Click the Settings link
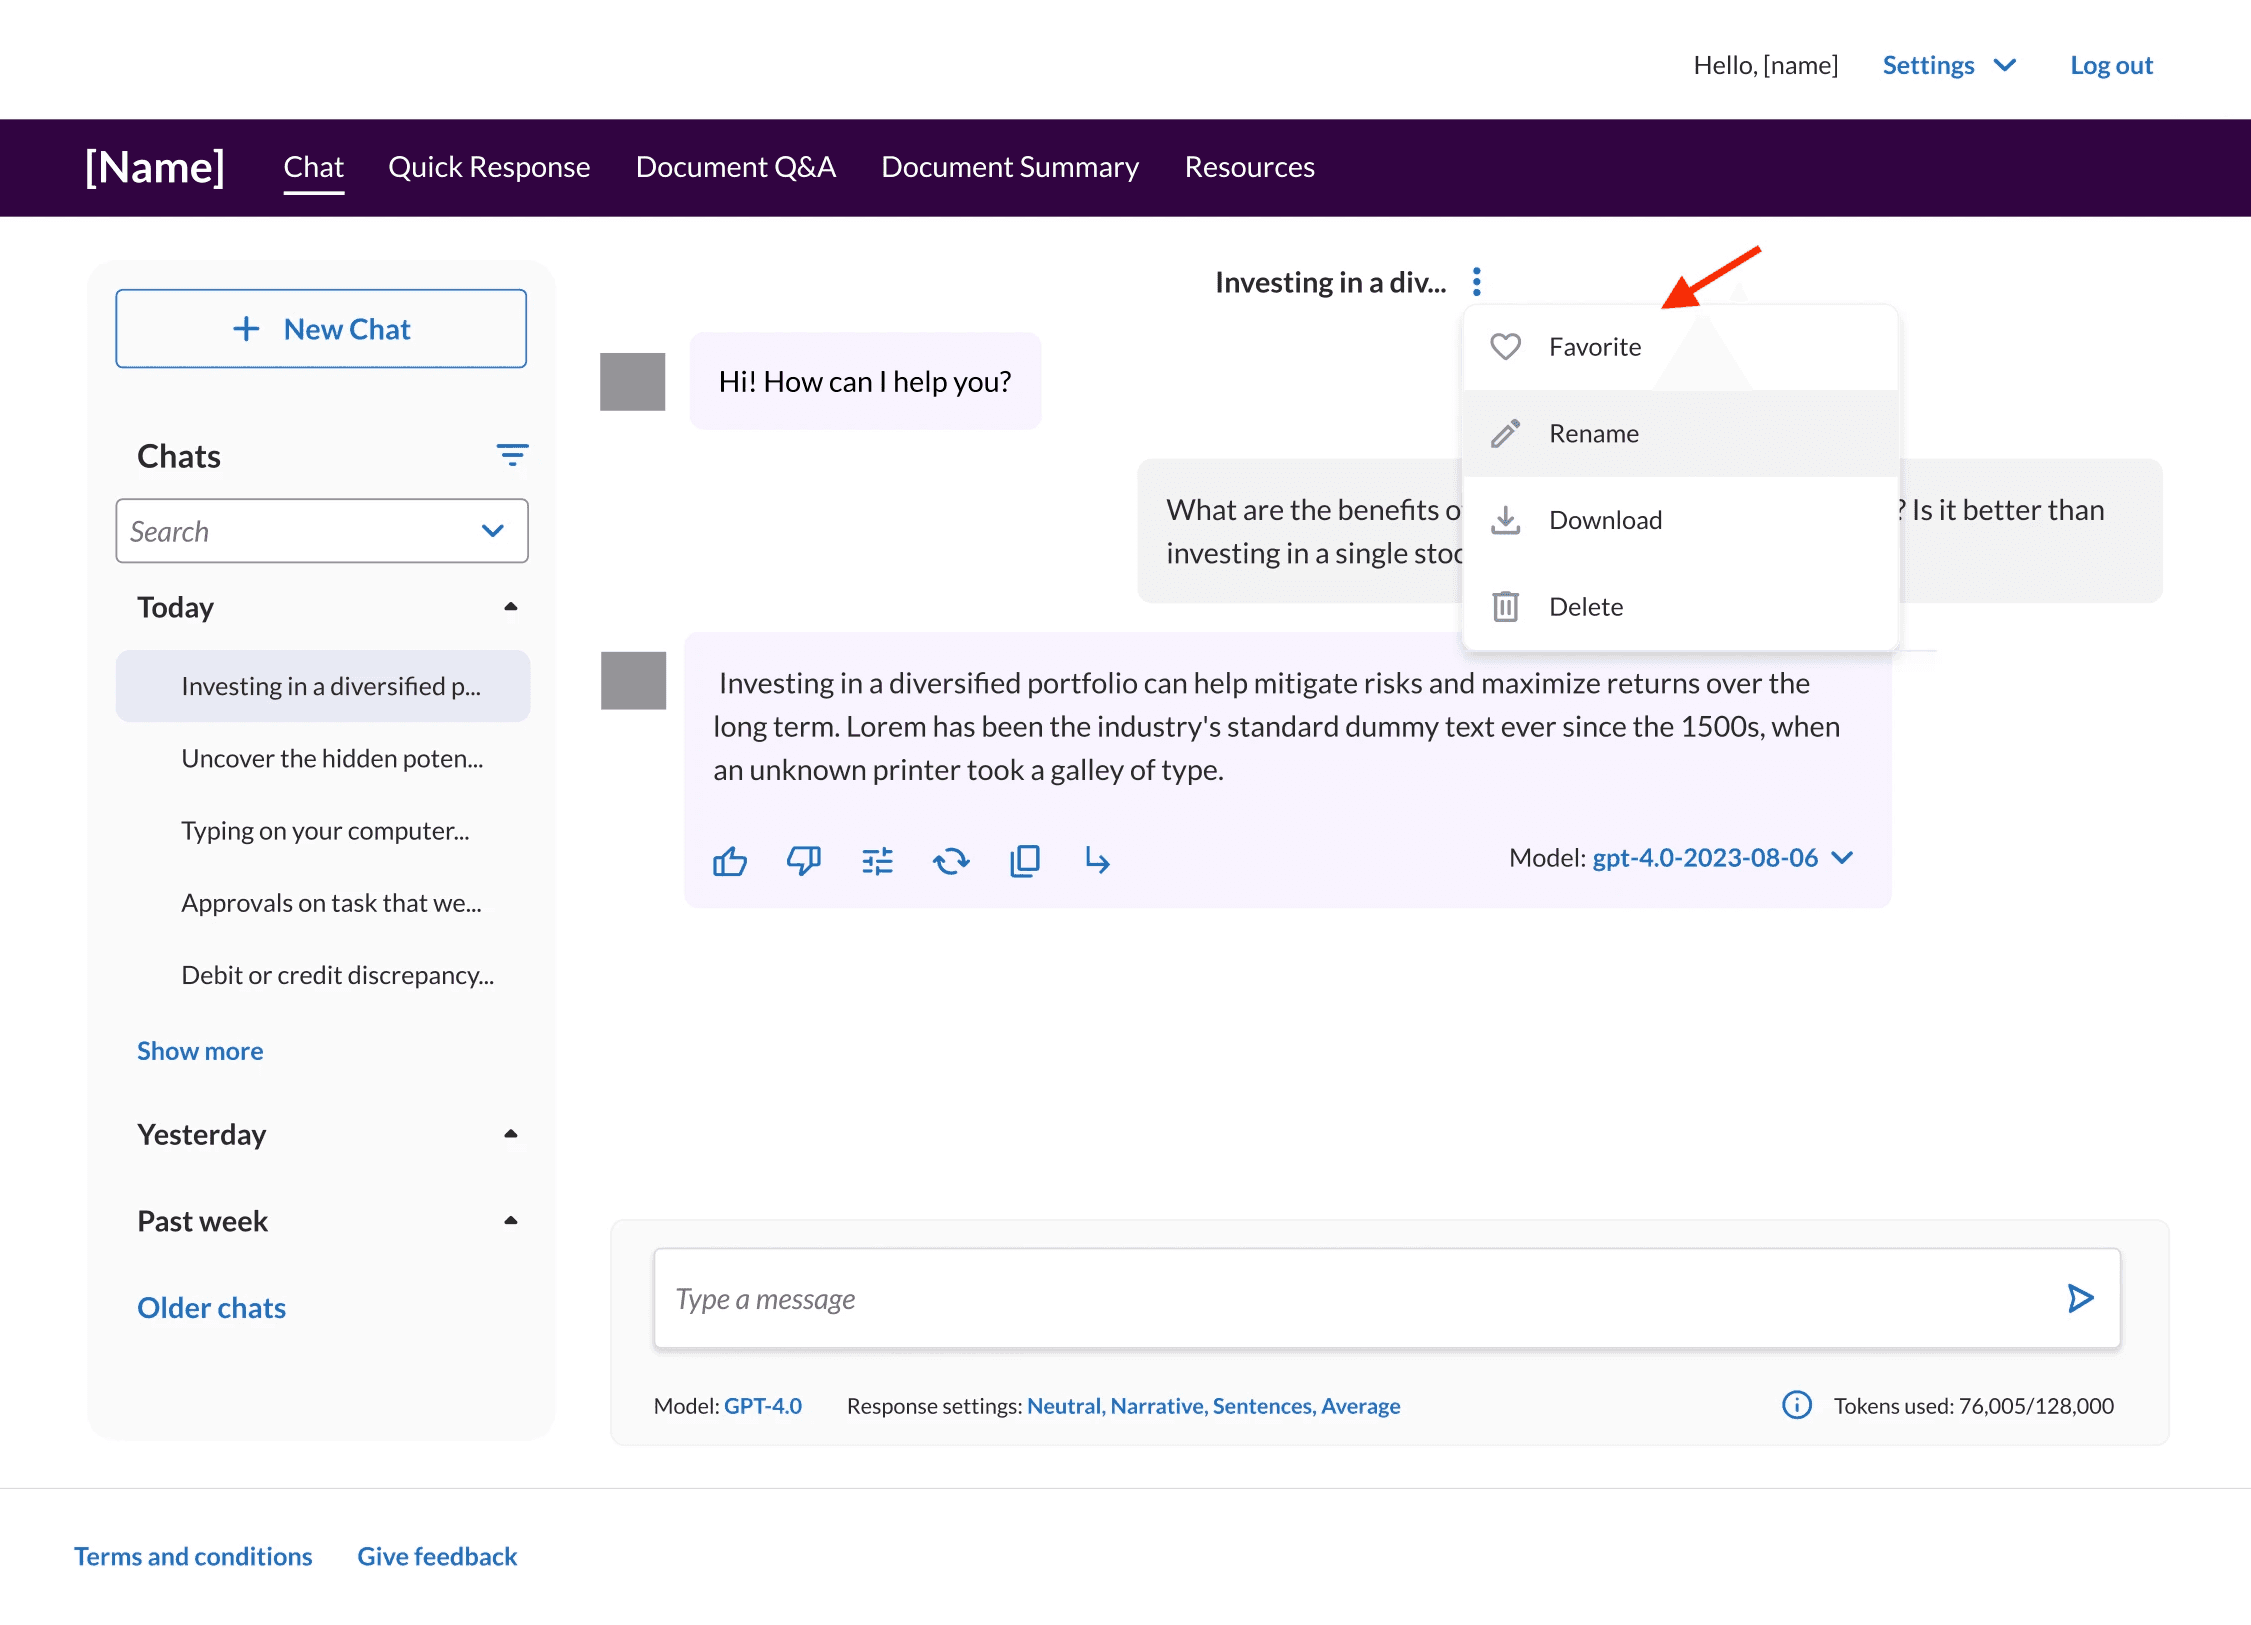2251x1625 pixels. (1928, 65)
